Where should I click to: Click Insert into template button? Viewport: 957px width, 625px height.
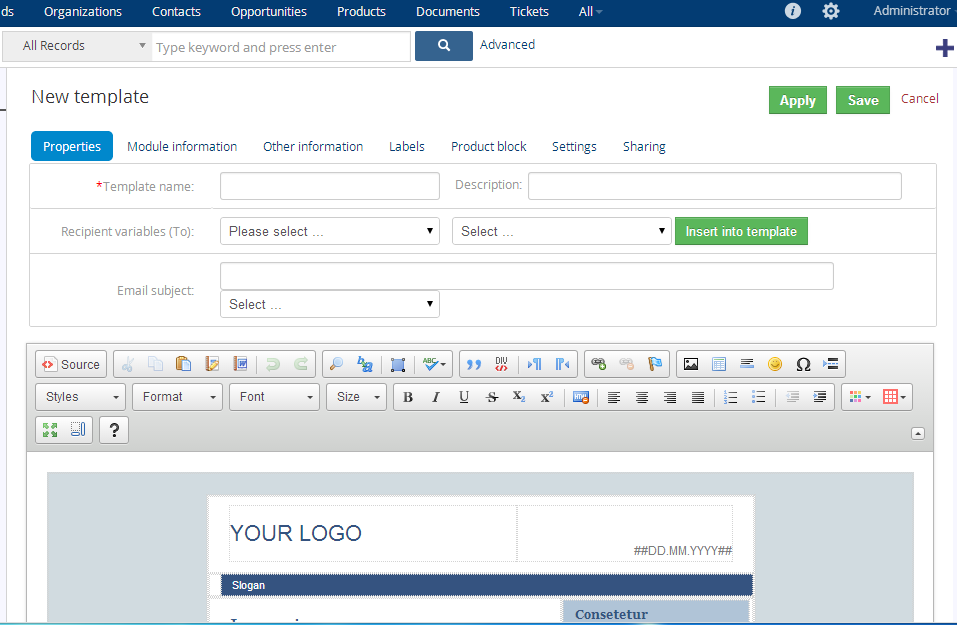pos(741,231)
